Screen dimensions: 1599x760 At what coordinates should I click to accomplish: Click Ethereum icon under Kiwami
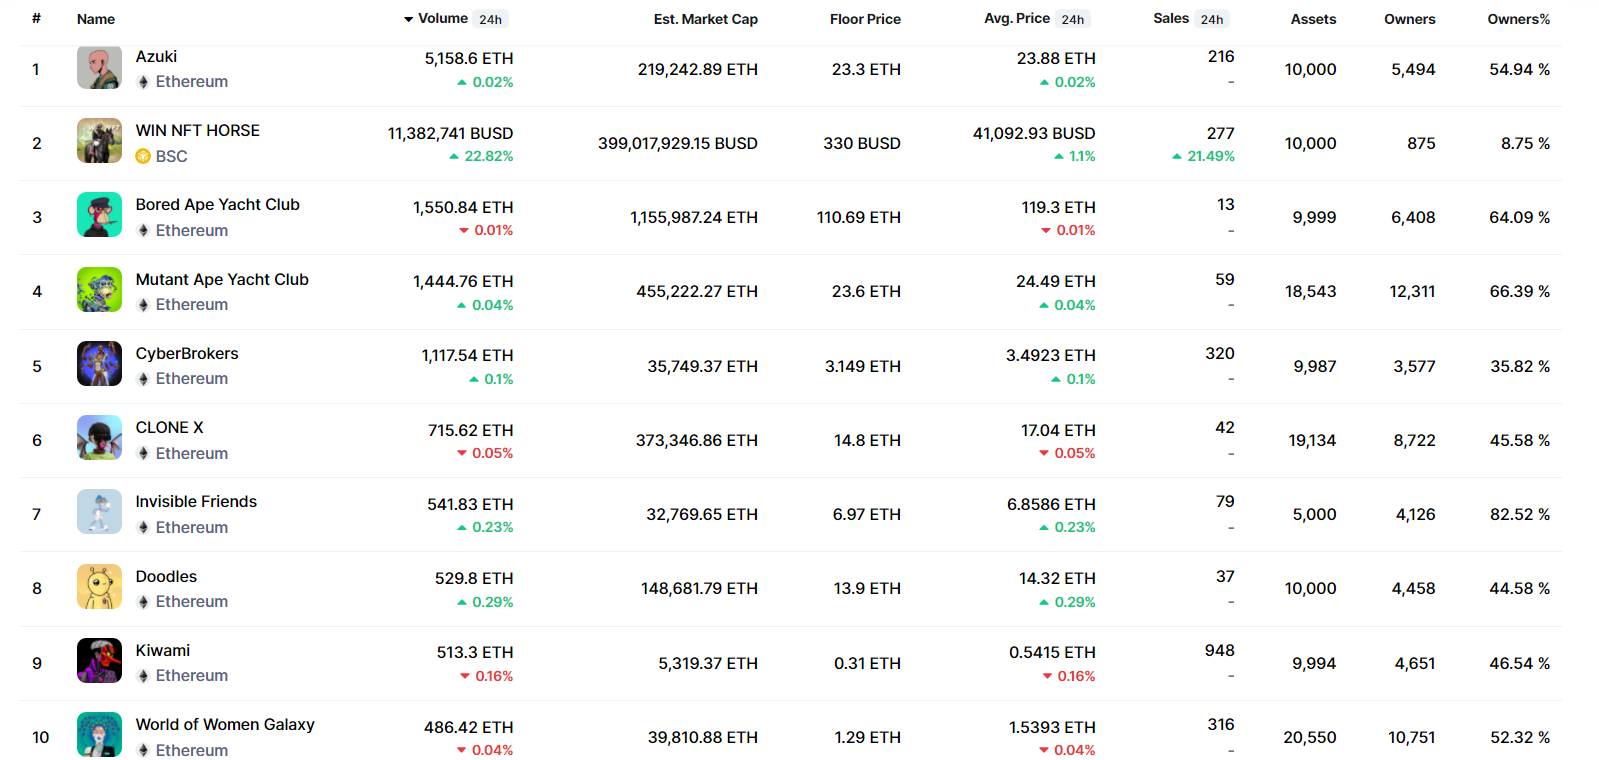point(143,676)
